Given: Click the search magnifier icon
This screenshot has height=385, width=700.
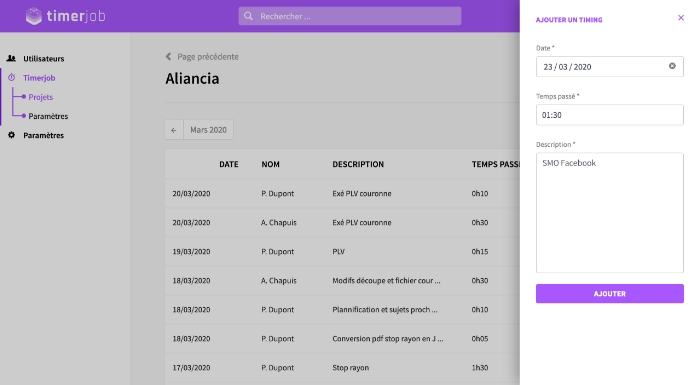Looking at the screenshot, I should (249, 16).
